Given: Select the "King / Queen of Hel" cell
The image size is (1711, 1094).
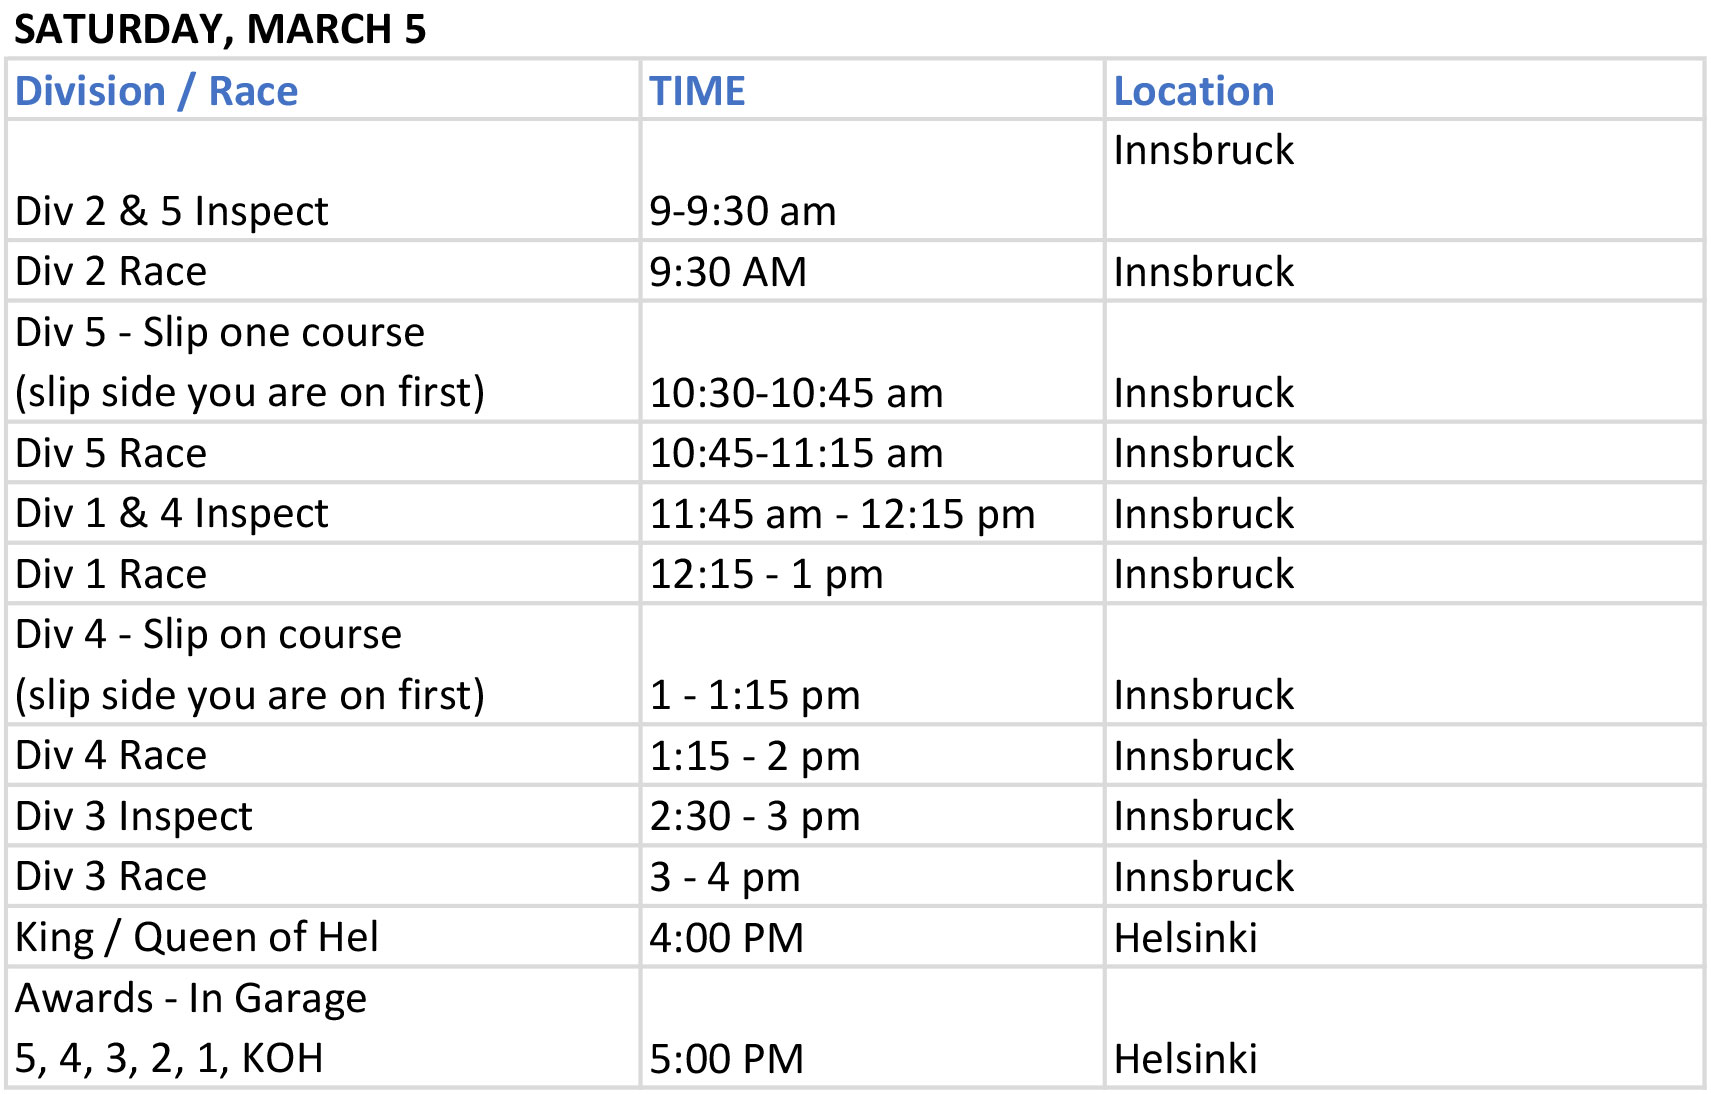Looking at the screenshot, I should pyautogui.click(x=197, y=937).
